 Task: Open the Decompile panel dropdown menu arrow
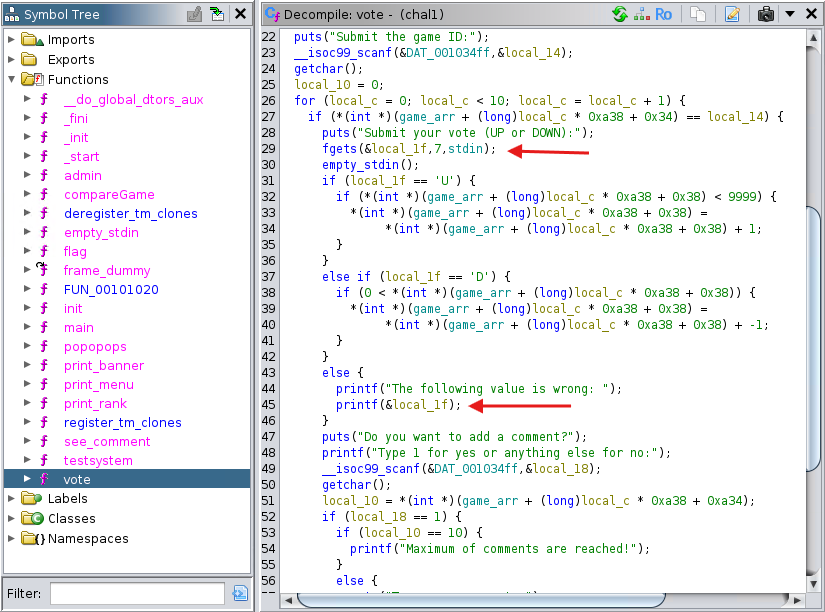pos(790,14)
